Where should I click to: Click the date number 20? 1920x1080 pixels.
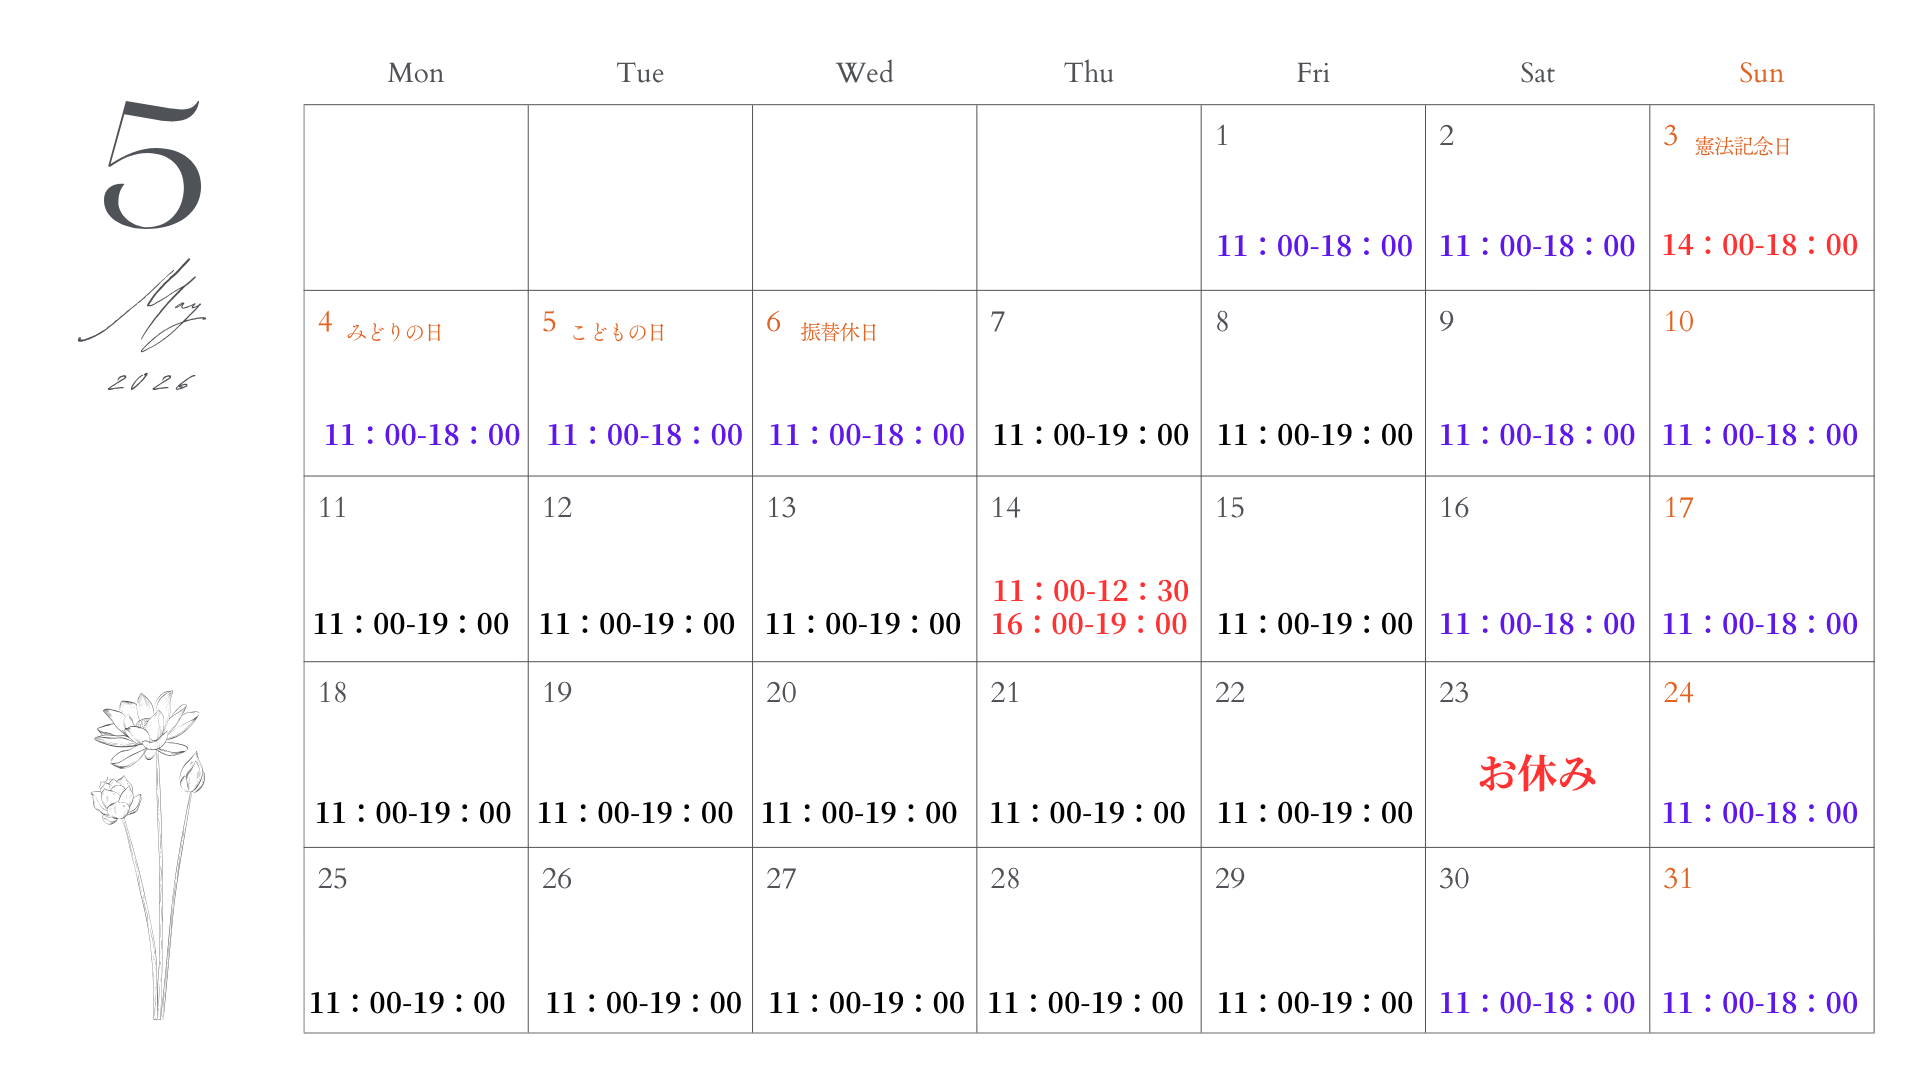click(x=781, y=692)
